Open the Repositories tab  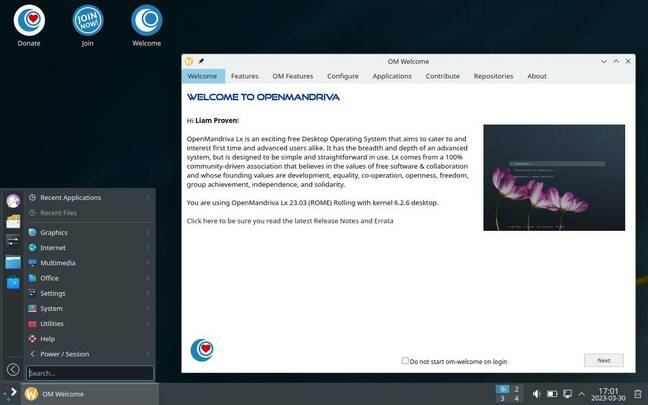493,76
